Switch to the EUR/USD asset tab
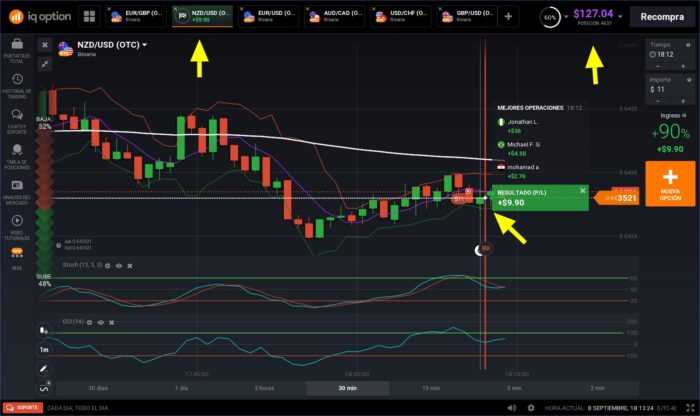This screenshot has width=700, height=416. (269, 17)
